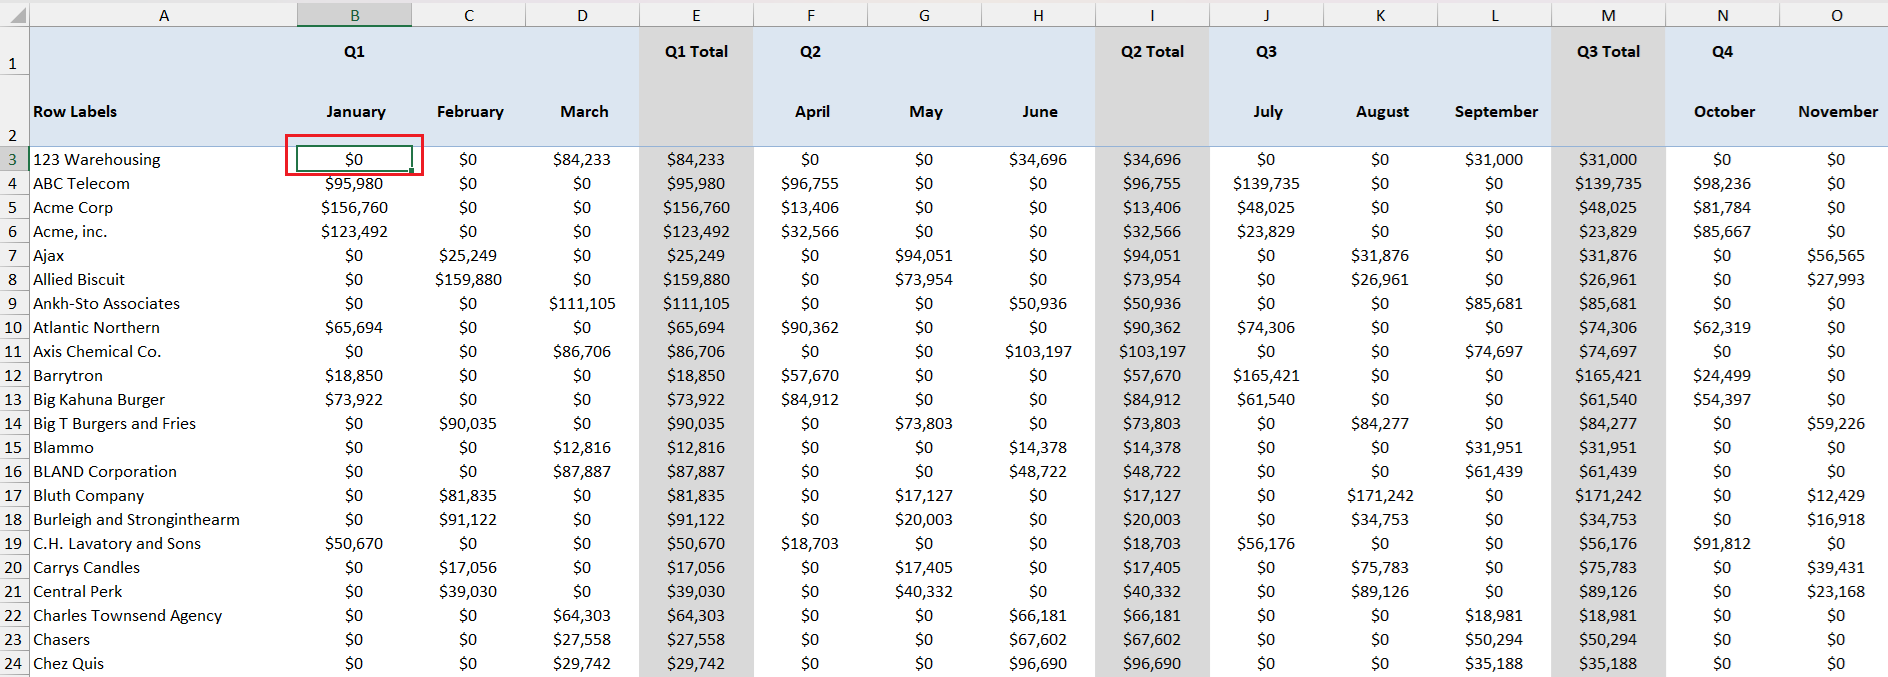
Task: Click the January column label
Action: pyautogui.click(x=356, y=111)
